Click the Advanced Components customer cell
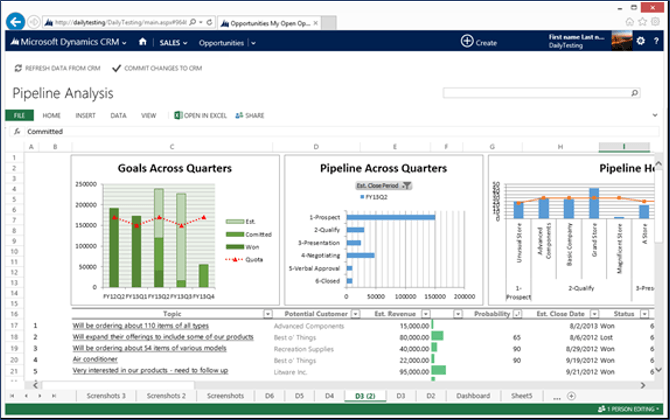 click(x=309, y=326)
